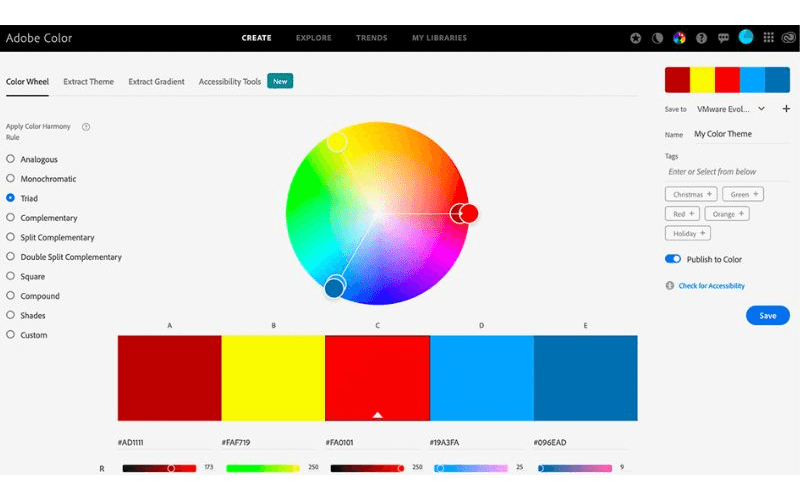Image resolution: width=800 pixels, height=500 pixels.
Task: Open the Explore menu item
Action: (x=313, y=38)
